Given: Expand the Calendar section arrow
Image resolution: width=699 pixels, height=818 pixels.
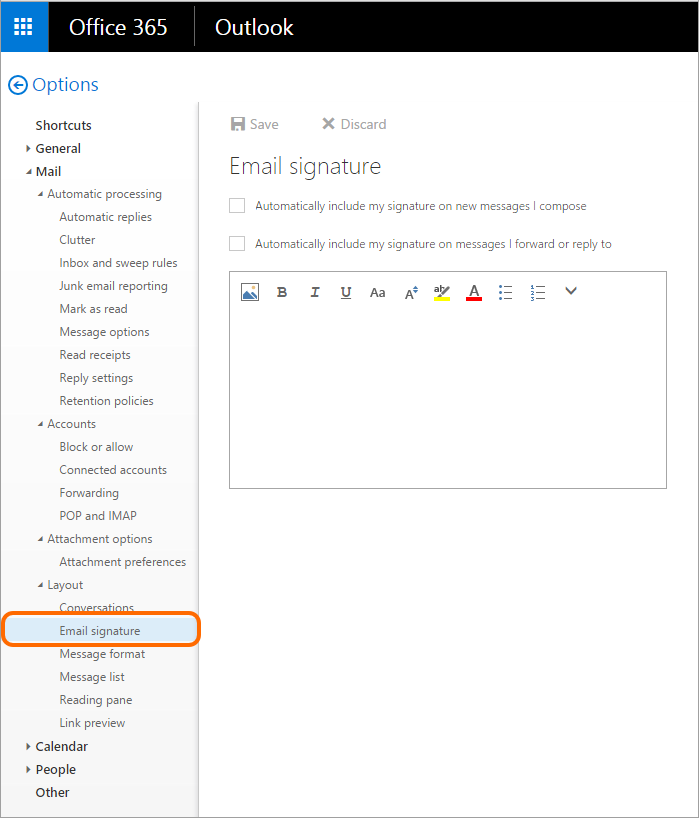Looking at the screenshot, I should 28,747.
